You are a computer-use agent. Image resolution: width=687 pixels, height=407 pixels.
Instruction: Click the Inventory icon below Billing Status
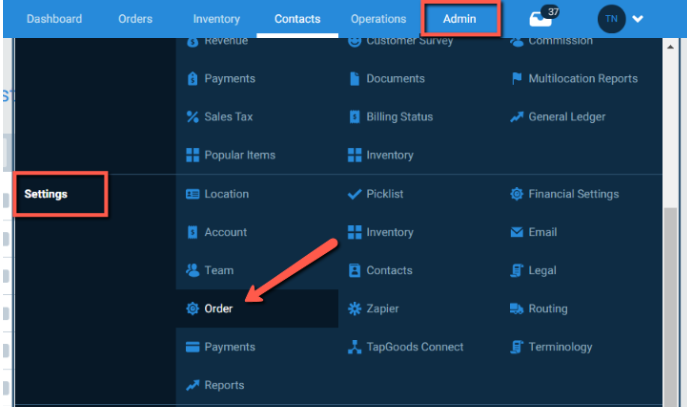(354, 155)
